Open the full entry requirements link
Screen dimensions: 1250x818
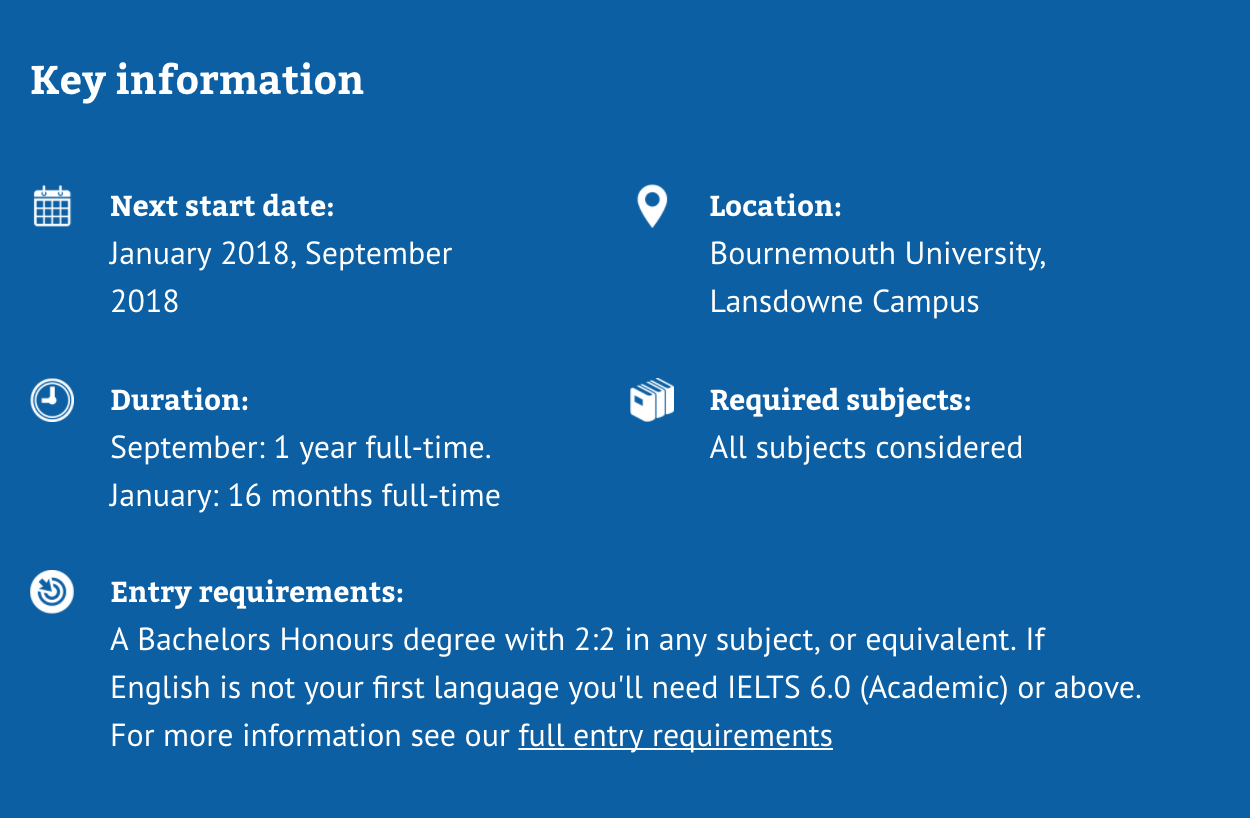click(x=675, y=736)
